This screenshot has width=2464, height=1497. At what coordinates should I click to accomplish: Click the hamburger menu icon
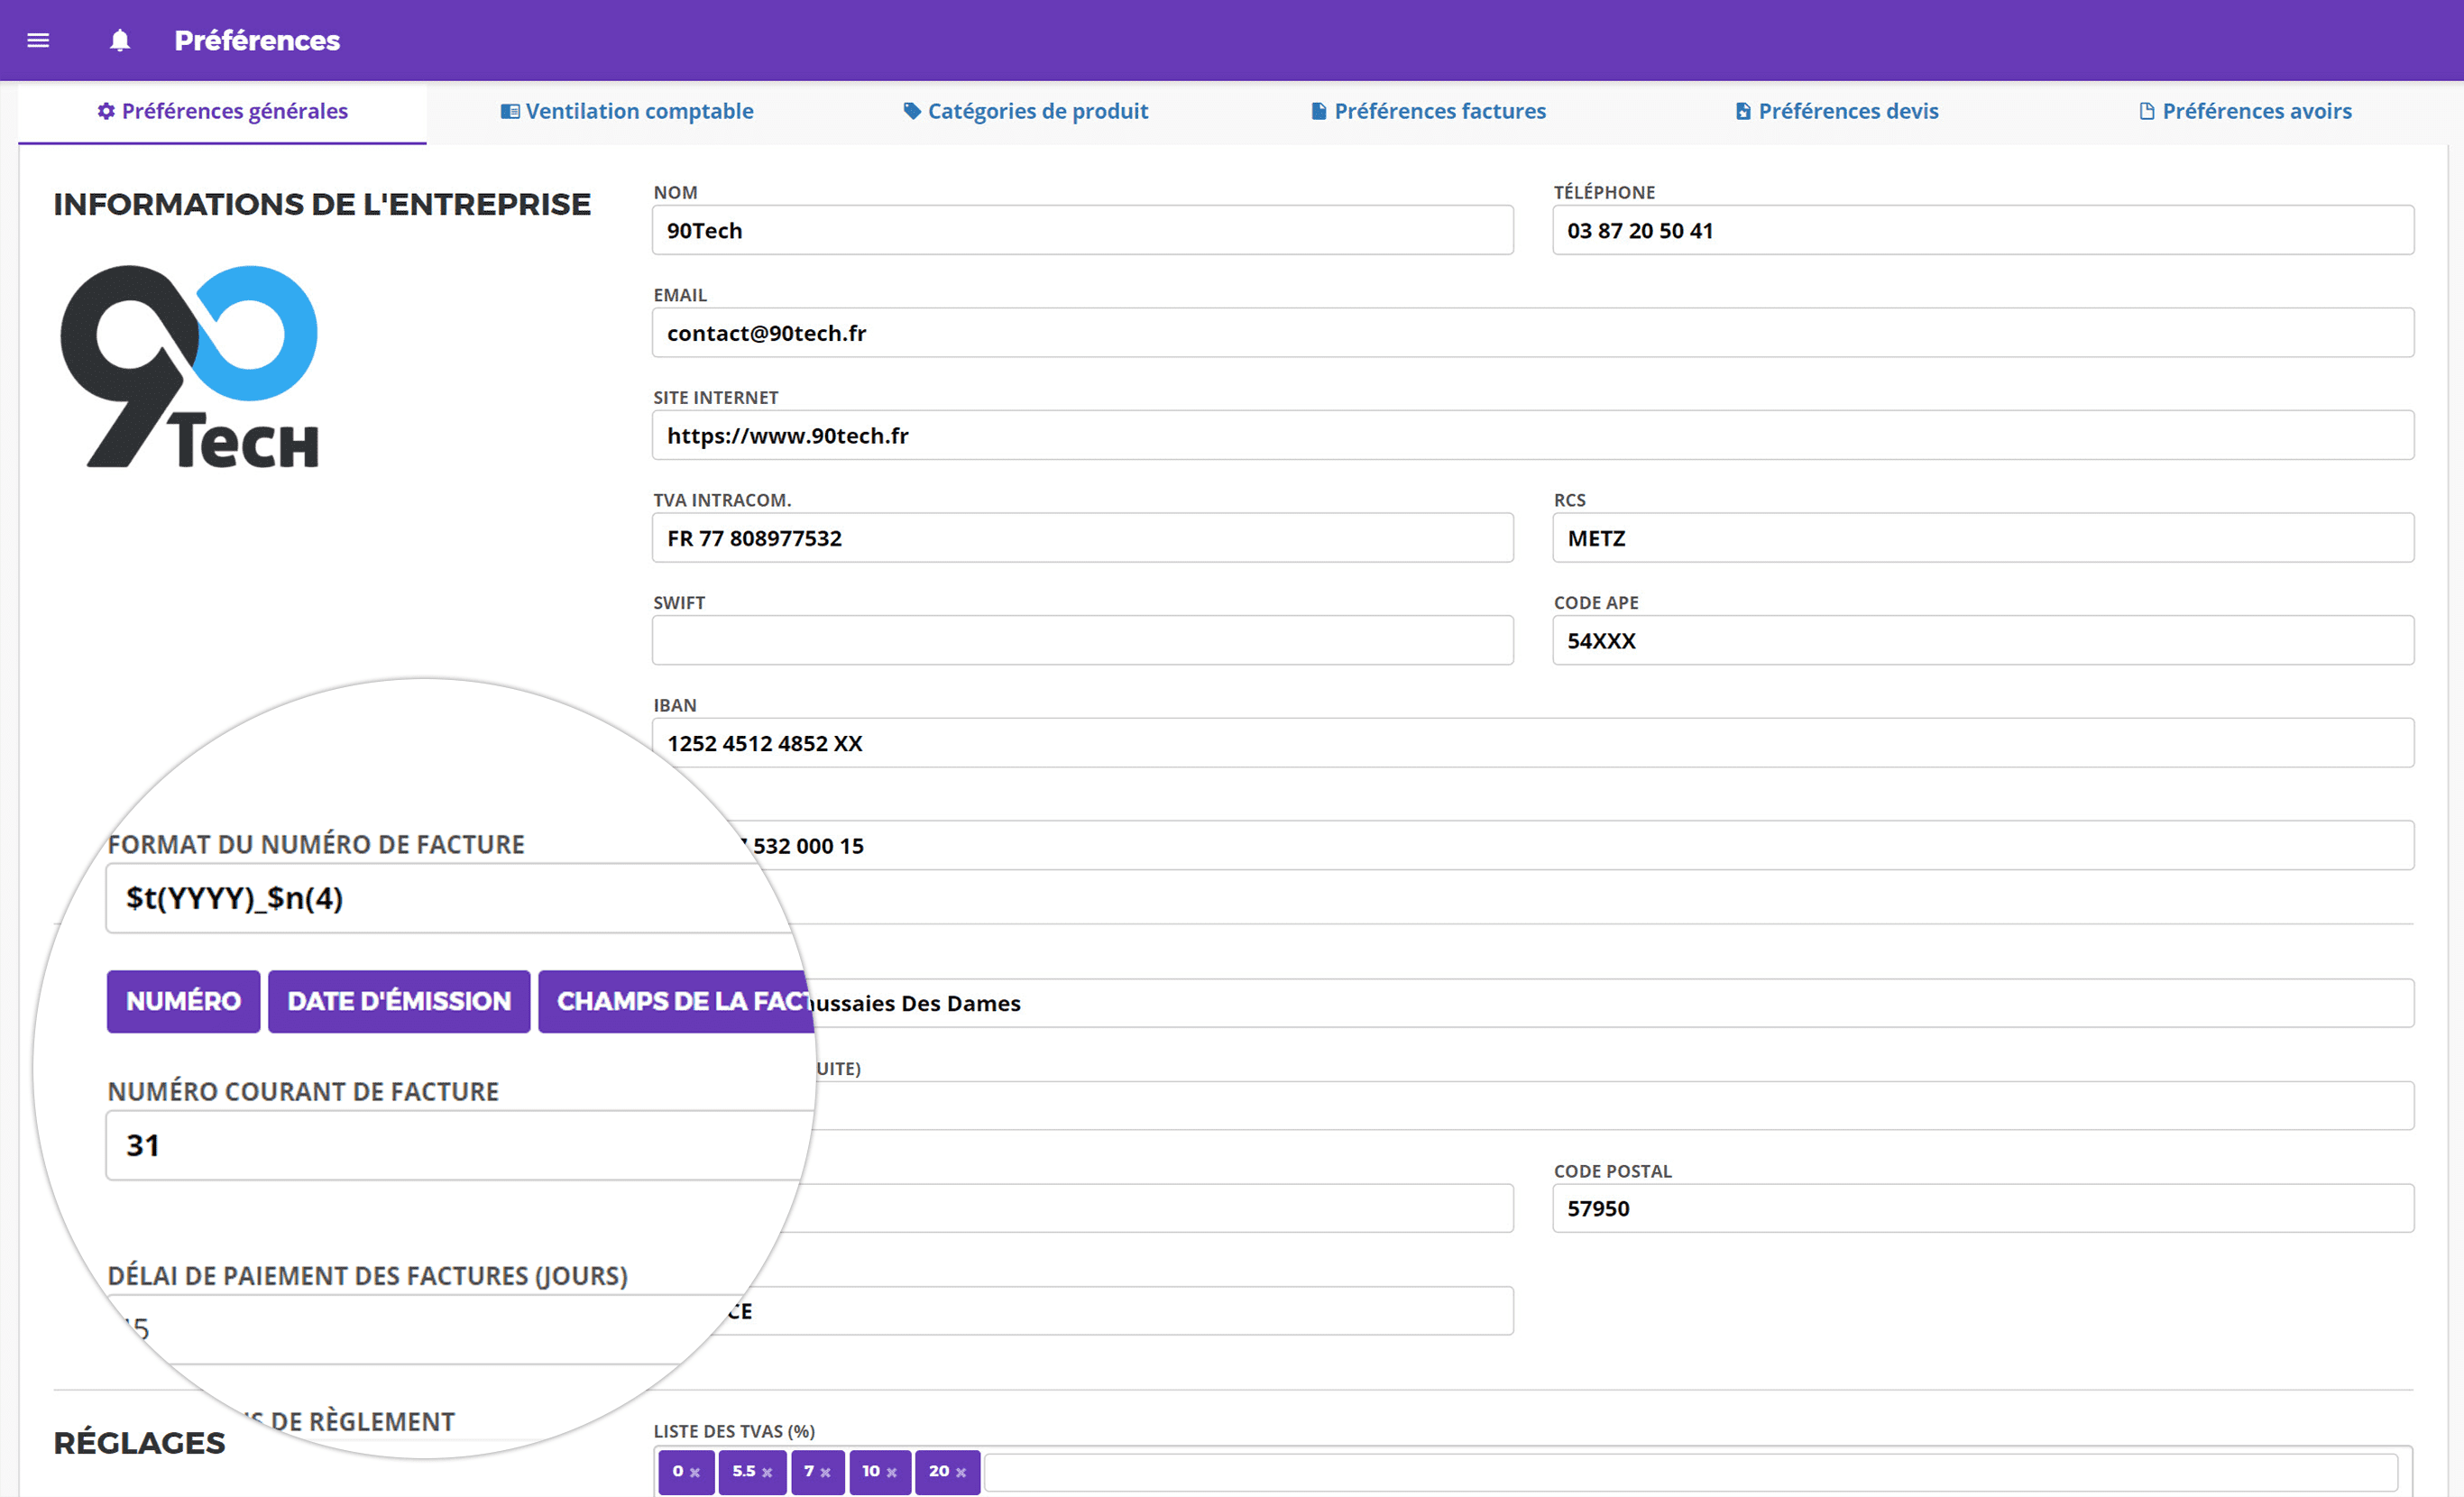pos(39,39)
